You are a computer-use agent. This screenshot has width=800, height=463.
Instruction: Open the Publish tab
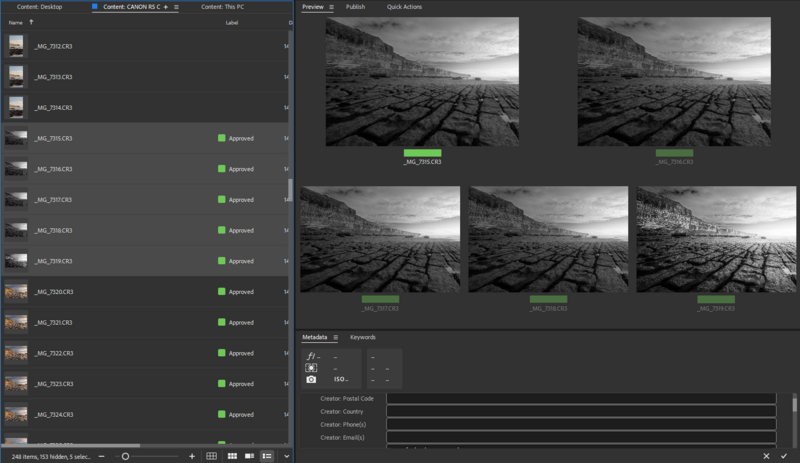click(x=355, y=7)
